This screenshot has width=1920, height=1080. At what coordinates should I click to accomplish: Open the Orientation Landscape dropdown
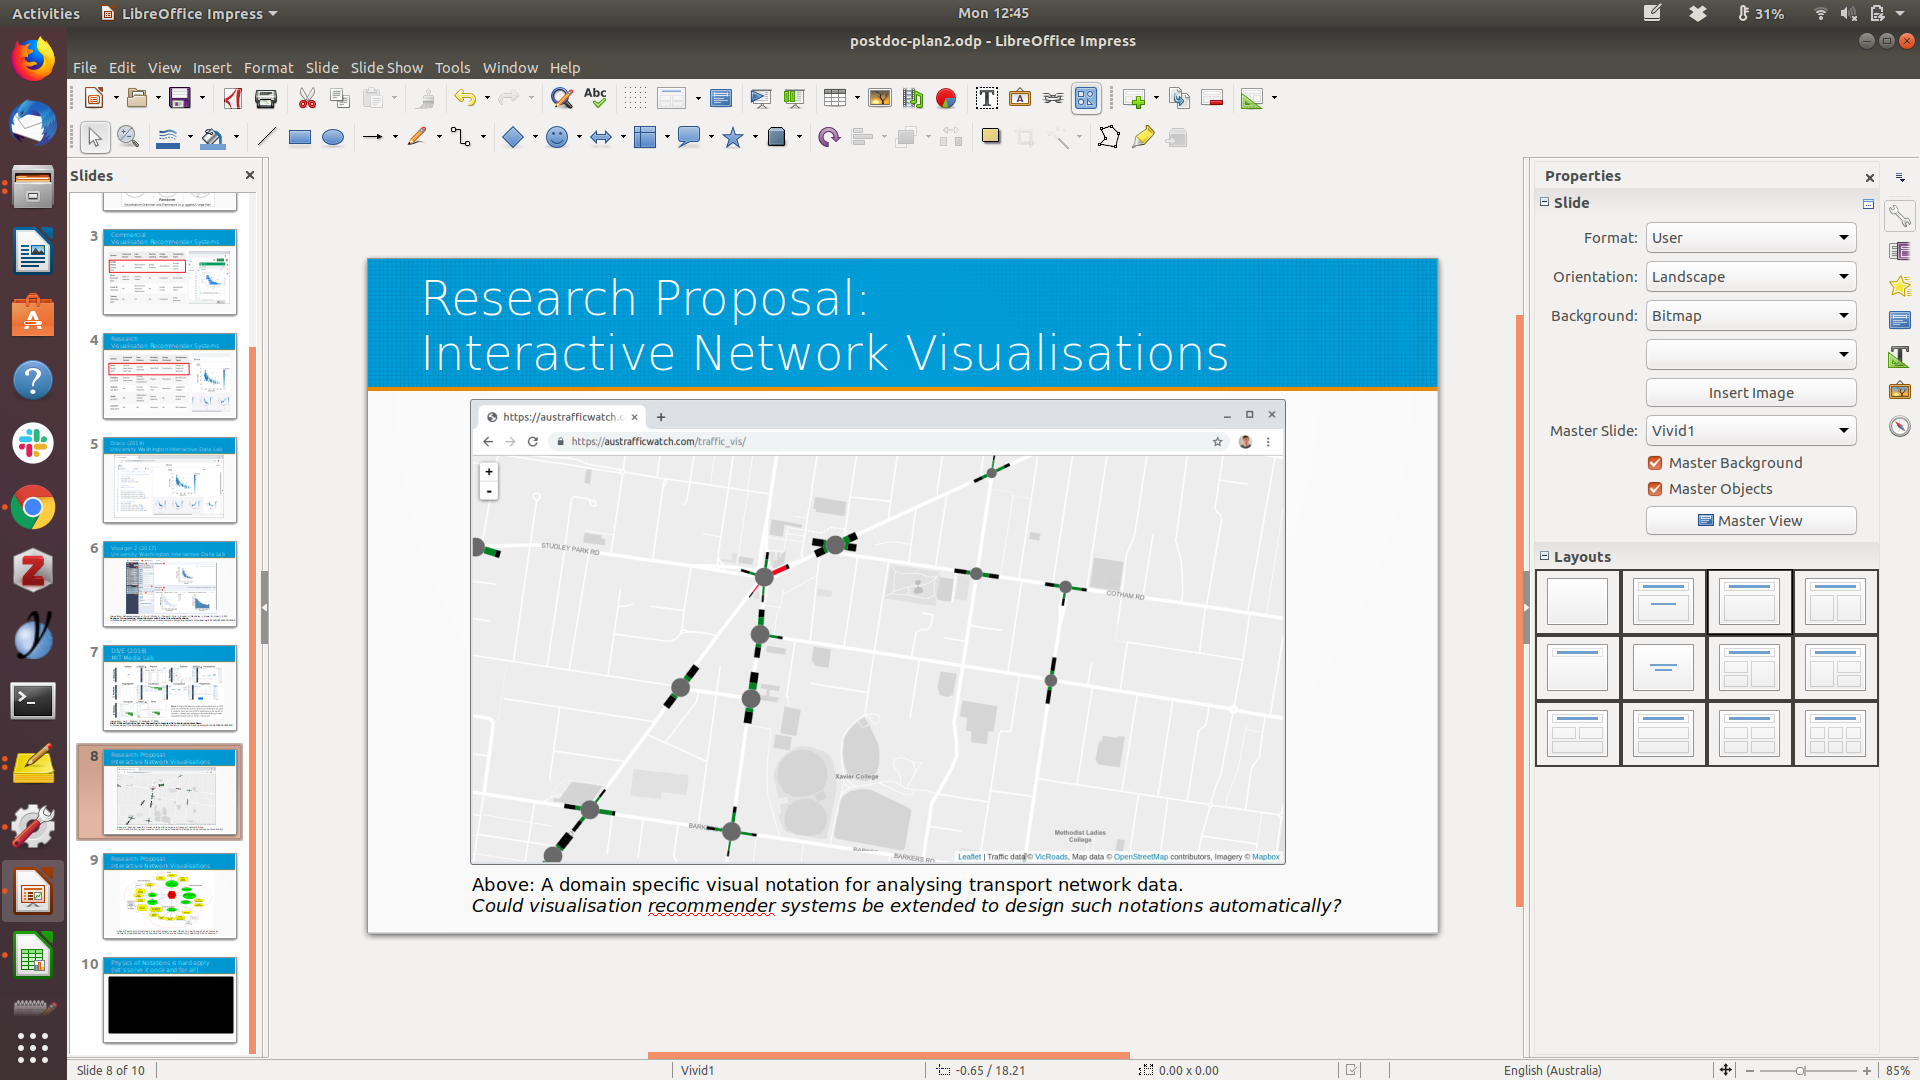[x=1751, y=277]
